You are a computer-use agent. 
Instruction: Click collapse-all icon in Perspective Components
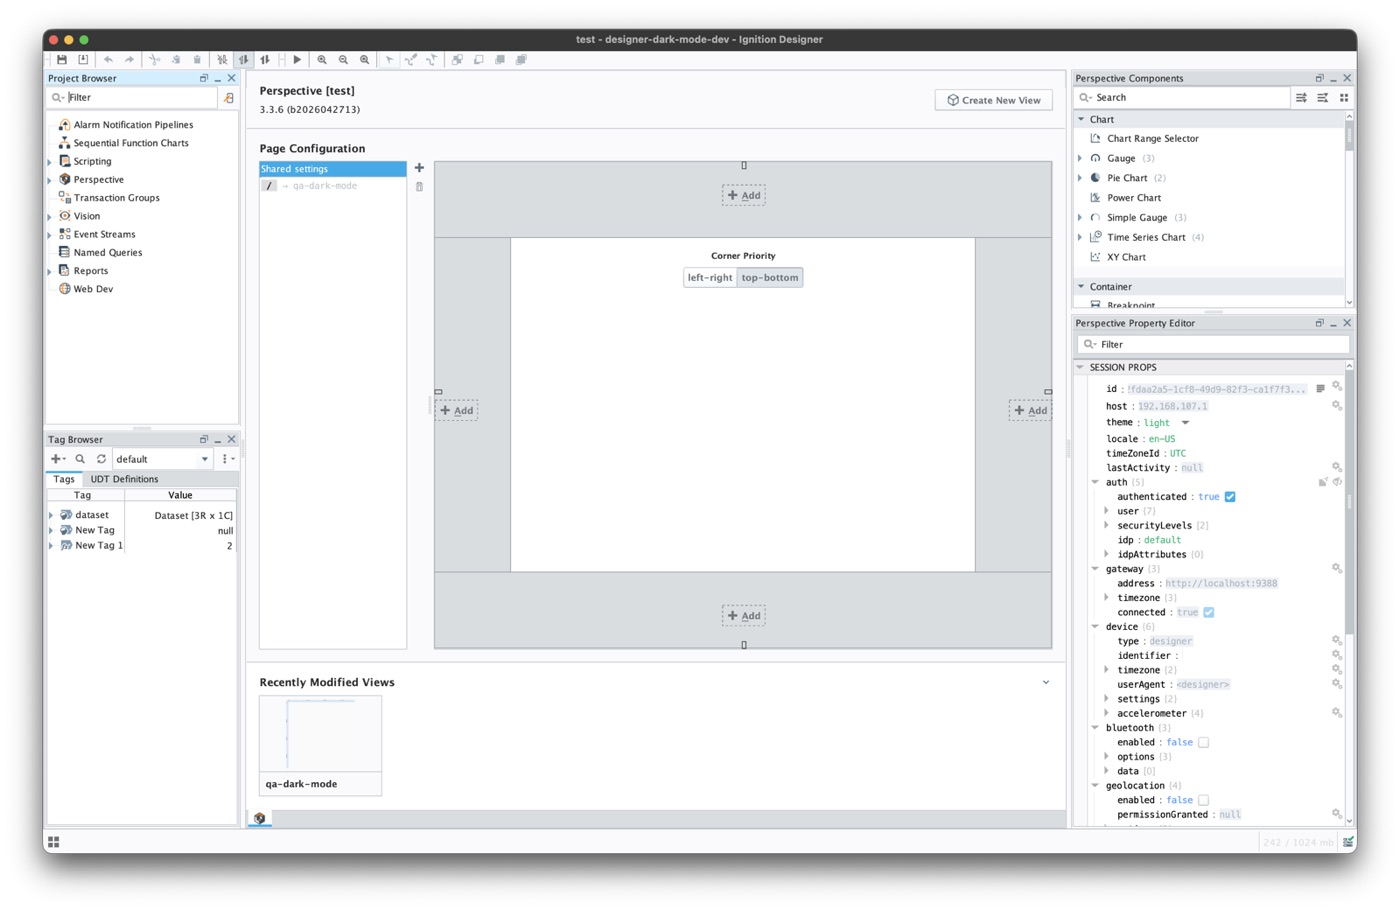click(x=1322, y=98)
